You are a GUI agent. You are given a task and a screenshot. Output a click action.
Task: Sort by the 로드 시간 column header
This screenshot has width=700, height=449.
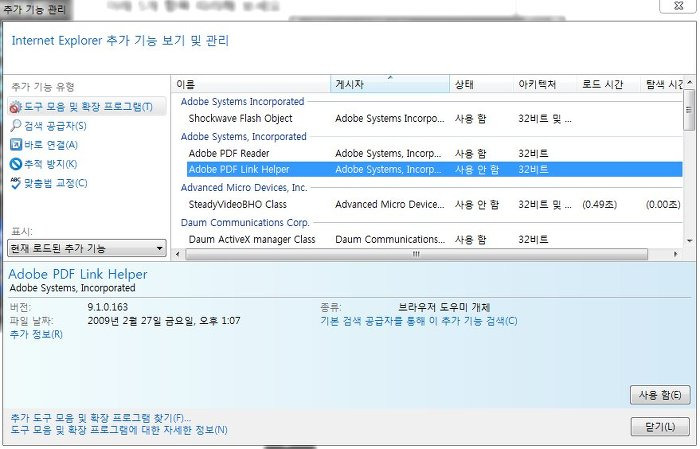click(x=608, y=84)
